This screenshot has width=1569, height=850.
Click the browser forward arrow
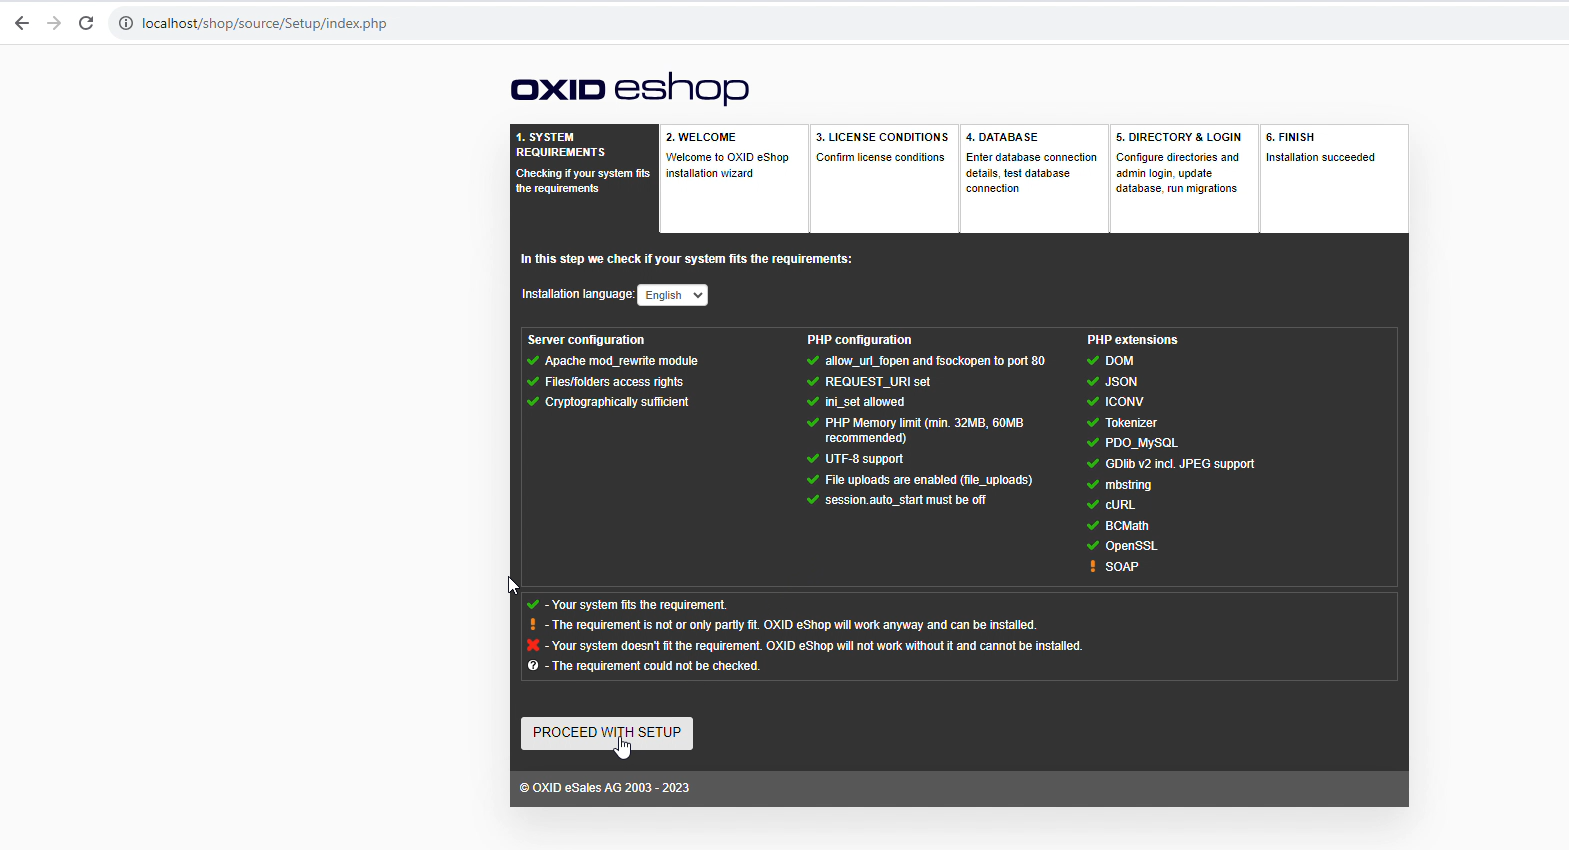pos(54,23)
